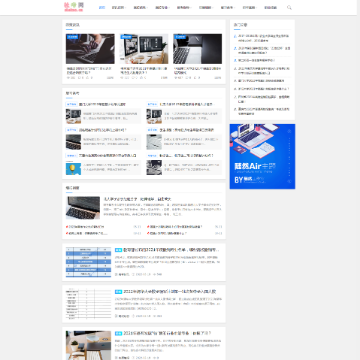This screenshot has height=360, width=360.
Task: Open the dual monitor desk featured thumbnail
Action: point(144,49)
